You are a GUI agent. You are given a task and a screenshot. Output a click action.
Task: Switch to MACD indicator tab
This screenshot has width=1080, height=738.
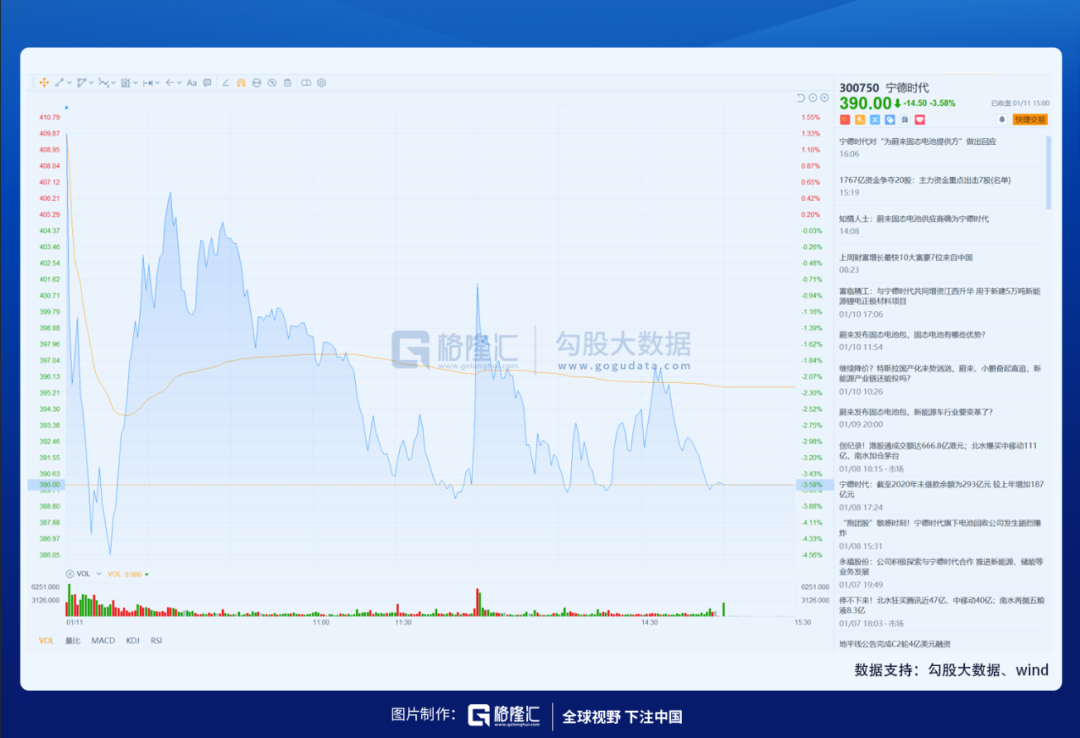pos(103,641)
